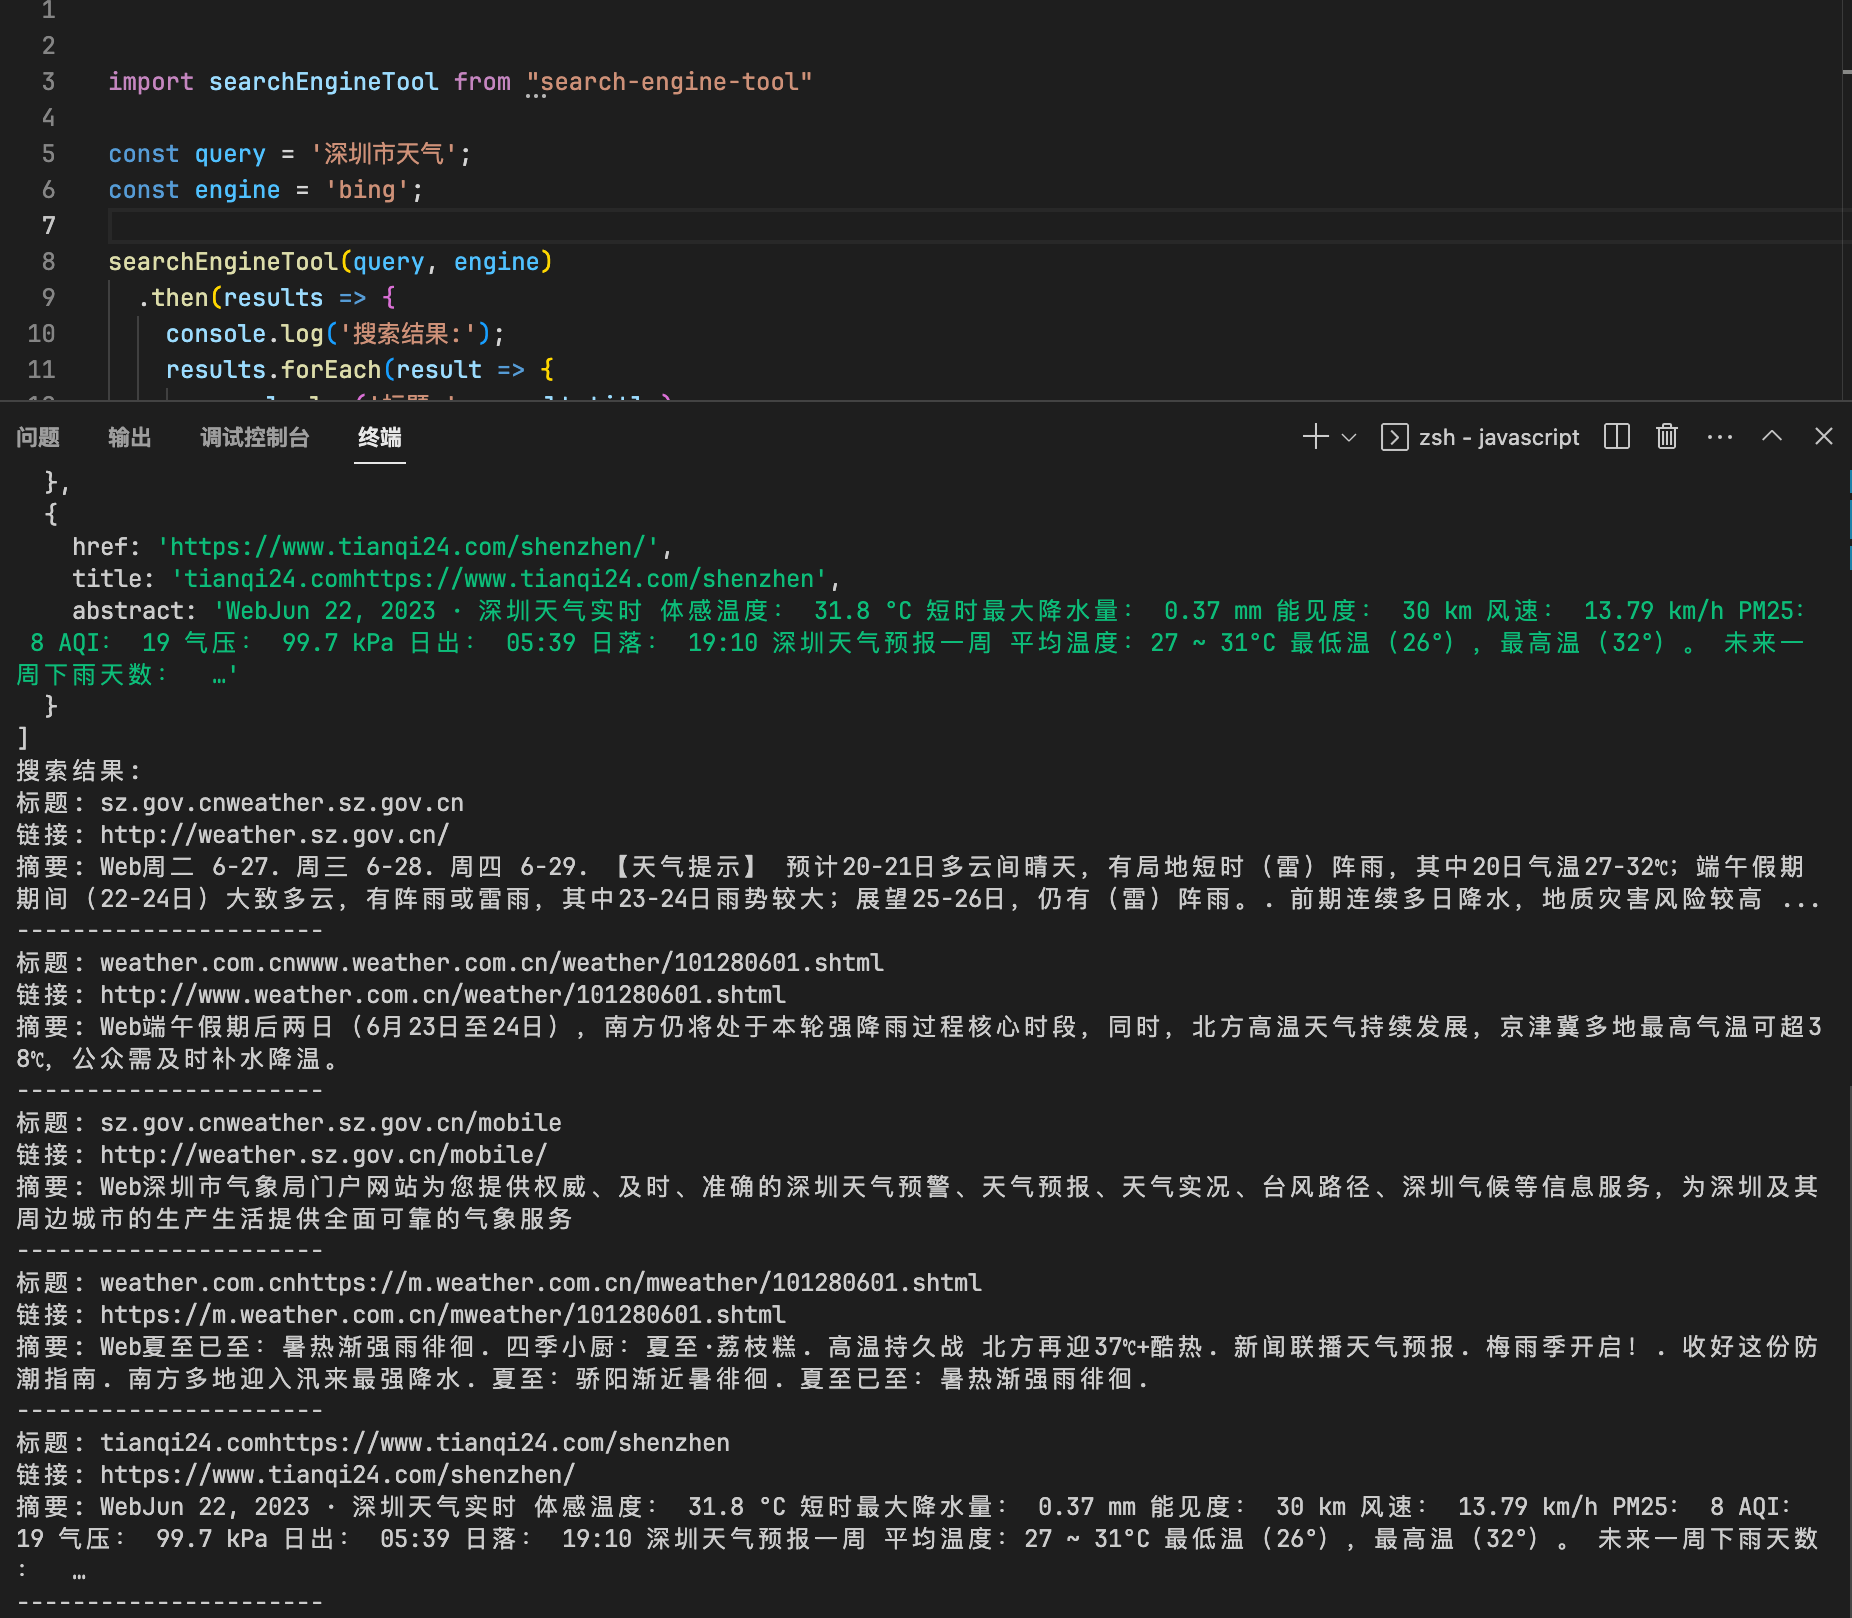Split the terminal with the split icon
The width and height of the screenshot is (1852, 1618).
coord(1617,437)
